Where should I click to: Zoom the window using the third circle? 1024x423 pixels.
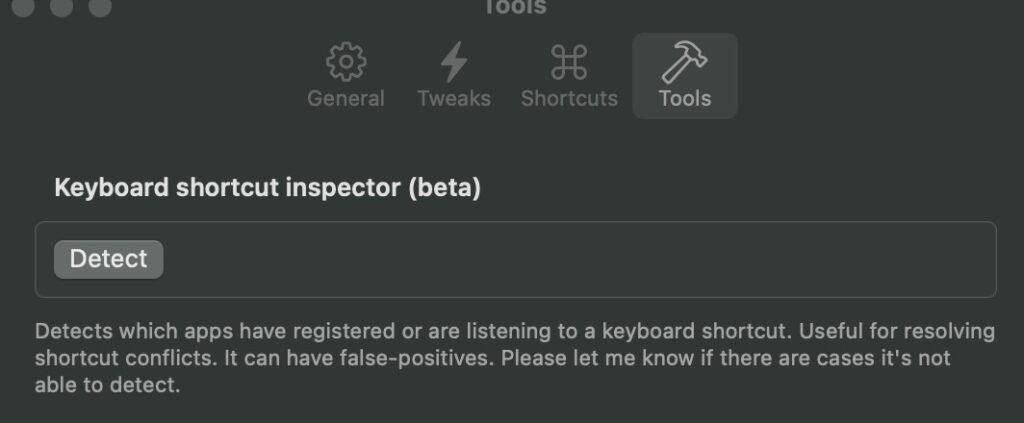[x=100, y=7]
